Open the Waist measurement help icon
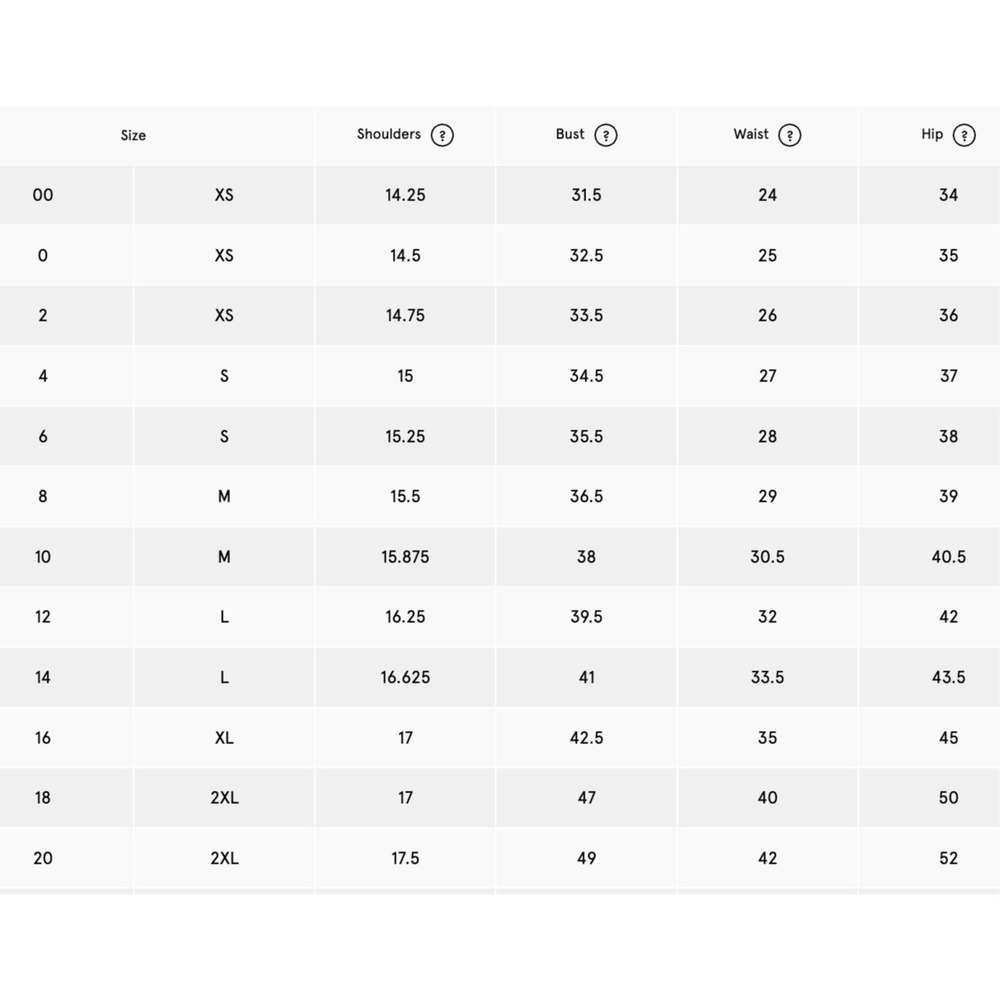The height and width of the screenshot is (1000, 1000). click(790, 135)
